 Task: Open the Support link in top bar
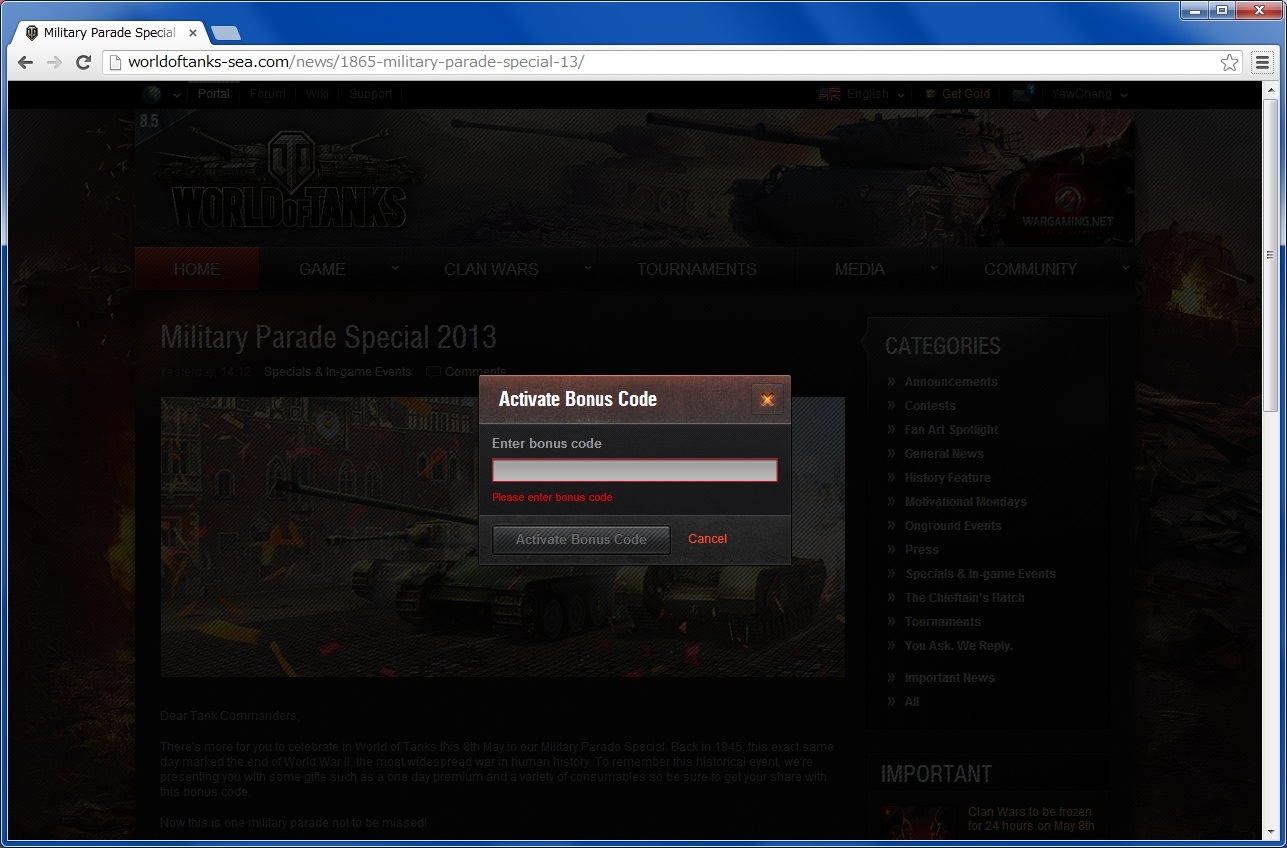click(371, 94)
